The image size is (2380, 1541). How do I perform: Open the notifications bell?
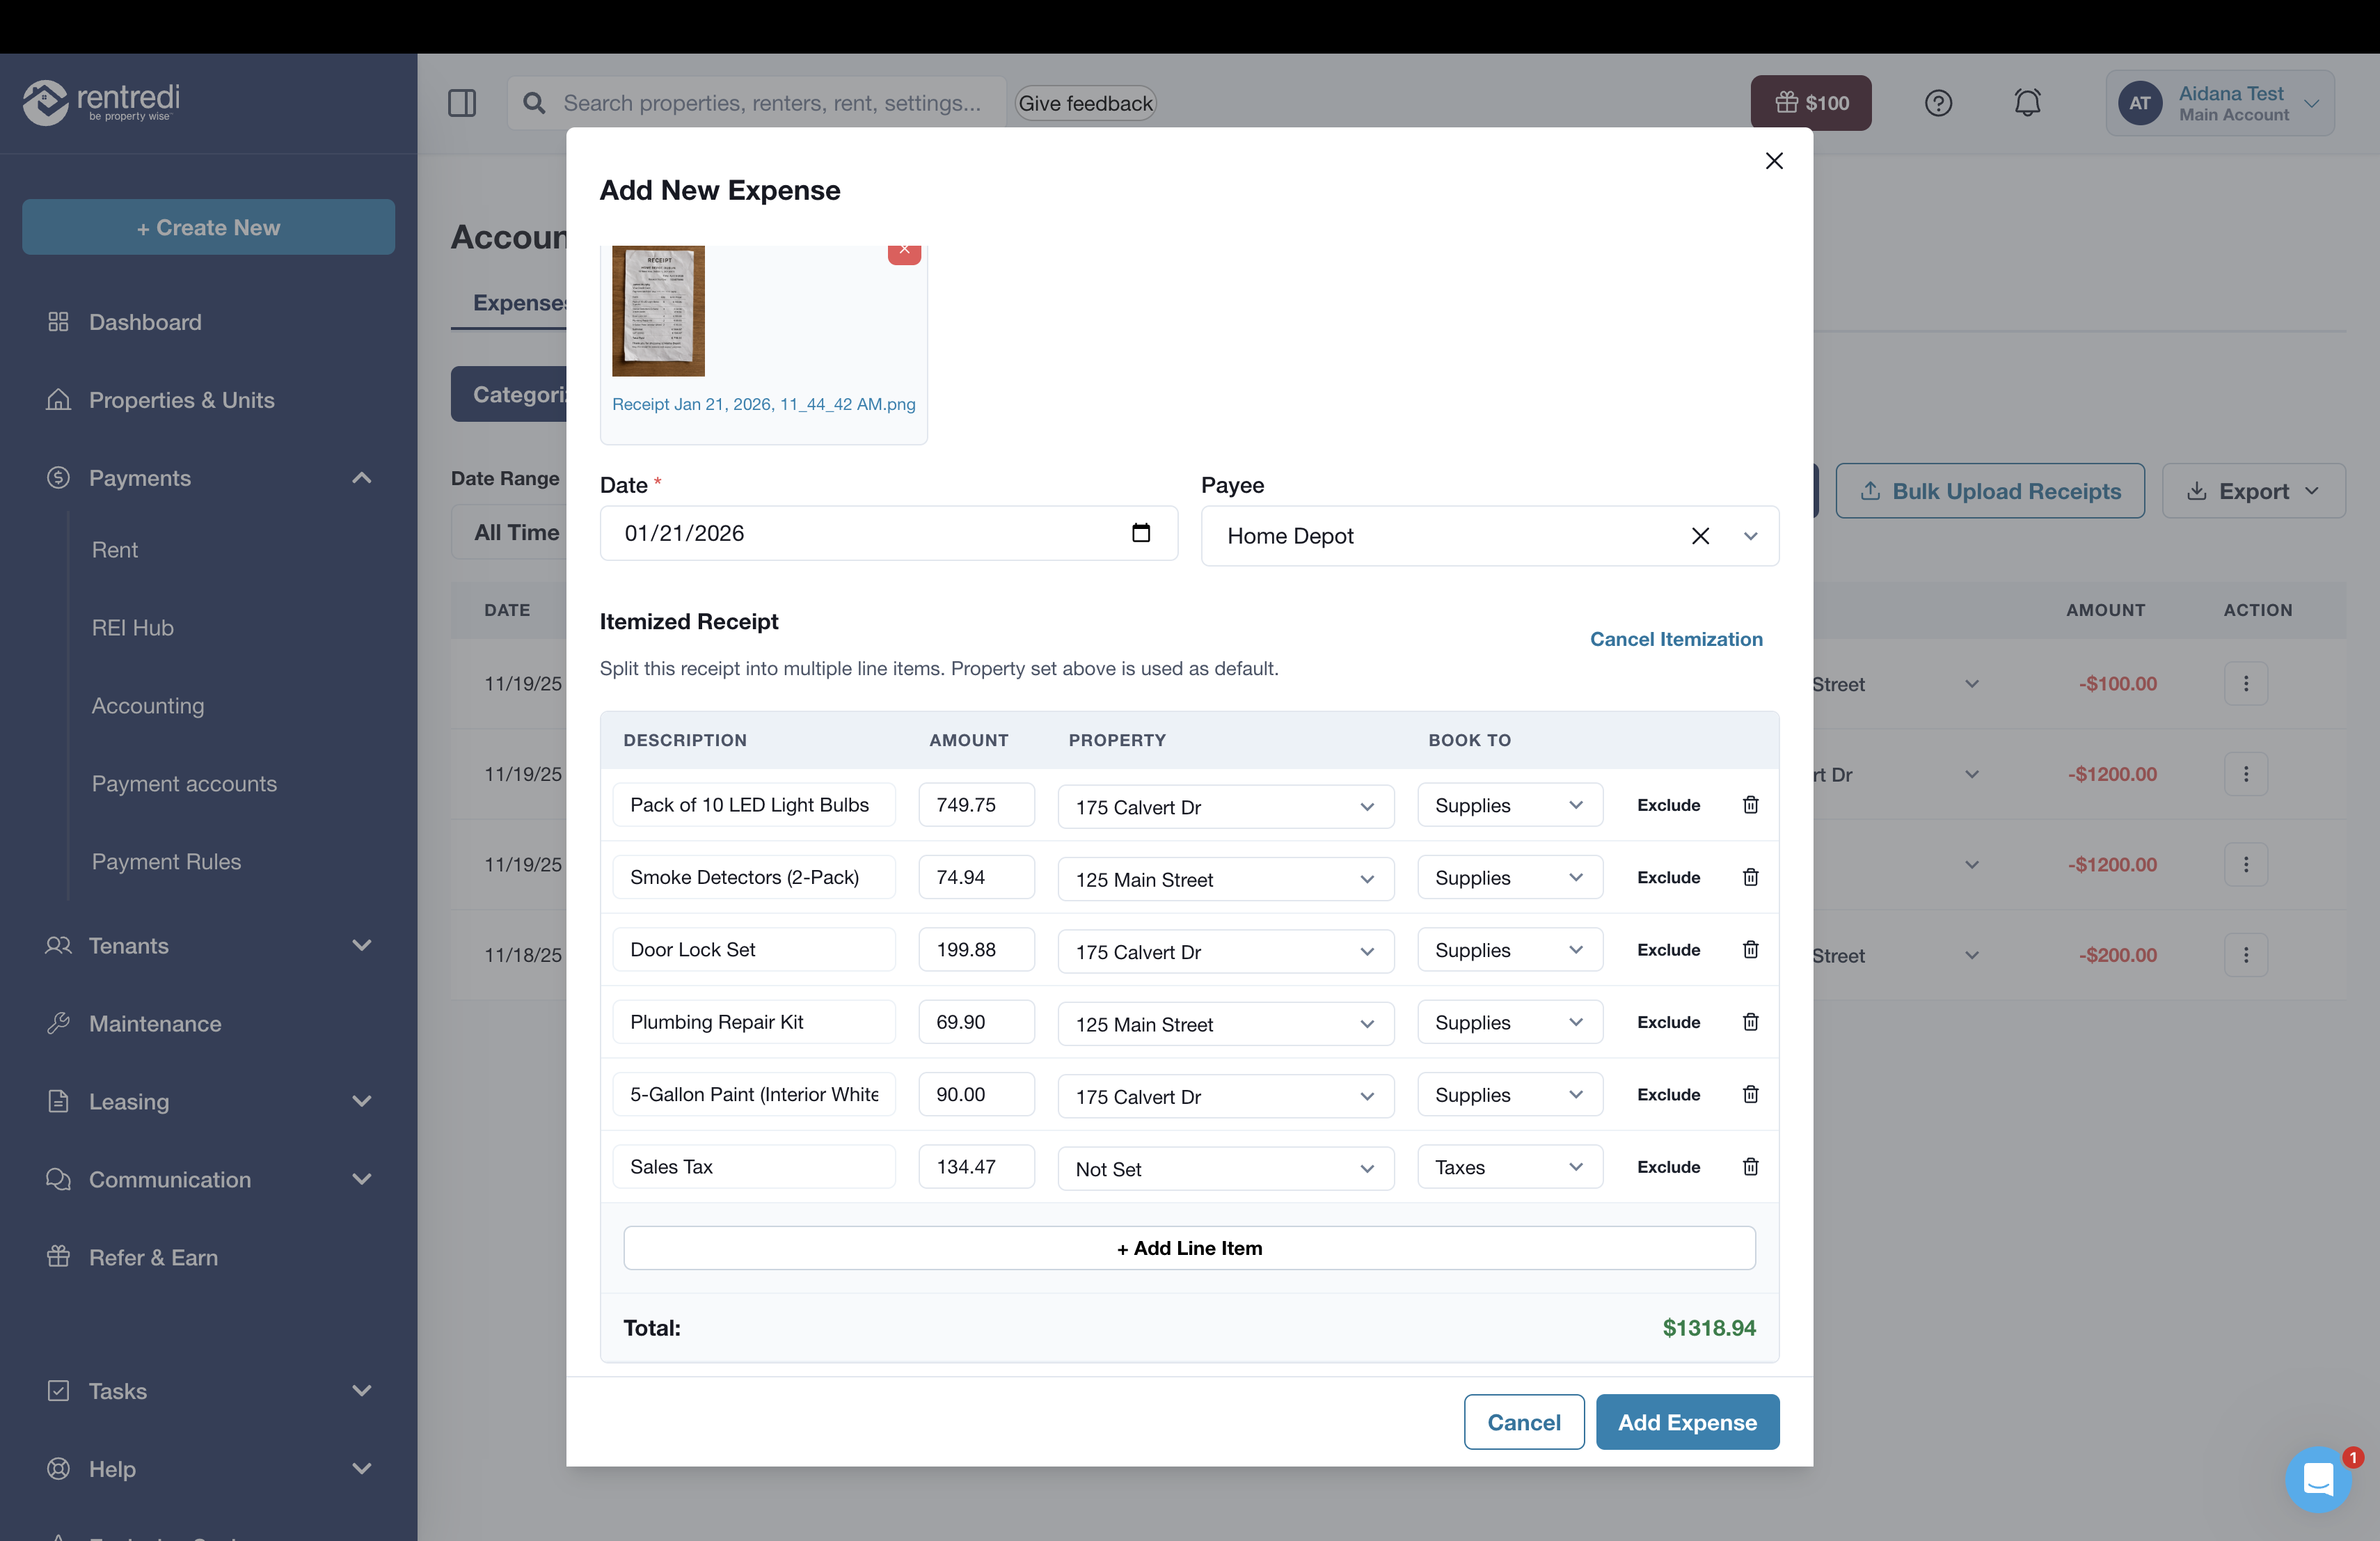click(2027, 102)
